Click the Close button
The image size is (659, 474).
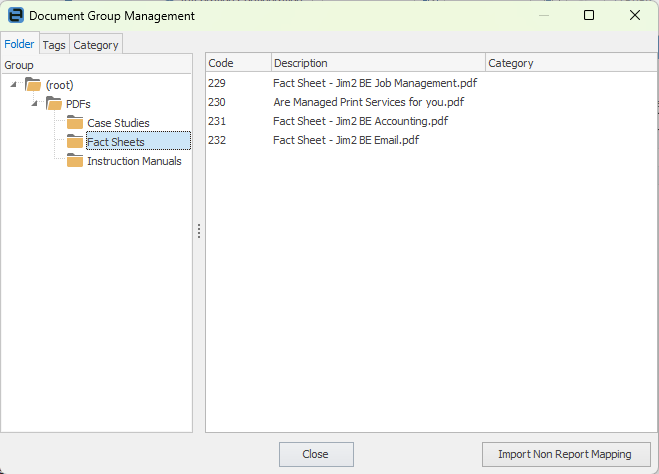point(316,454)
